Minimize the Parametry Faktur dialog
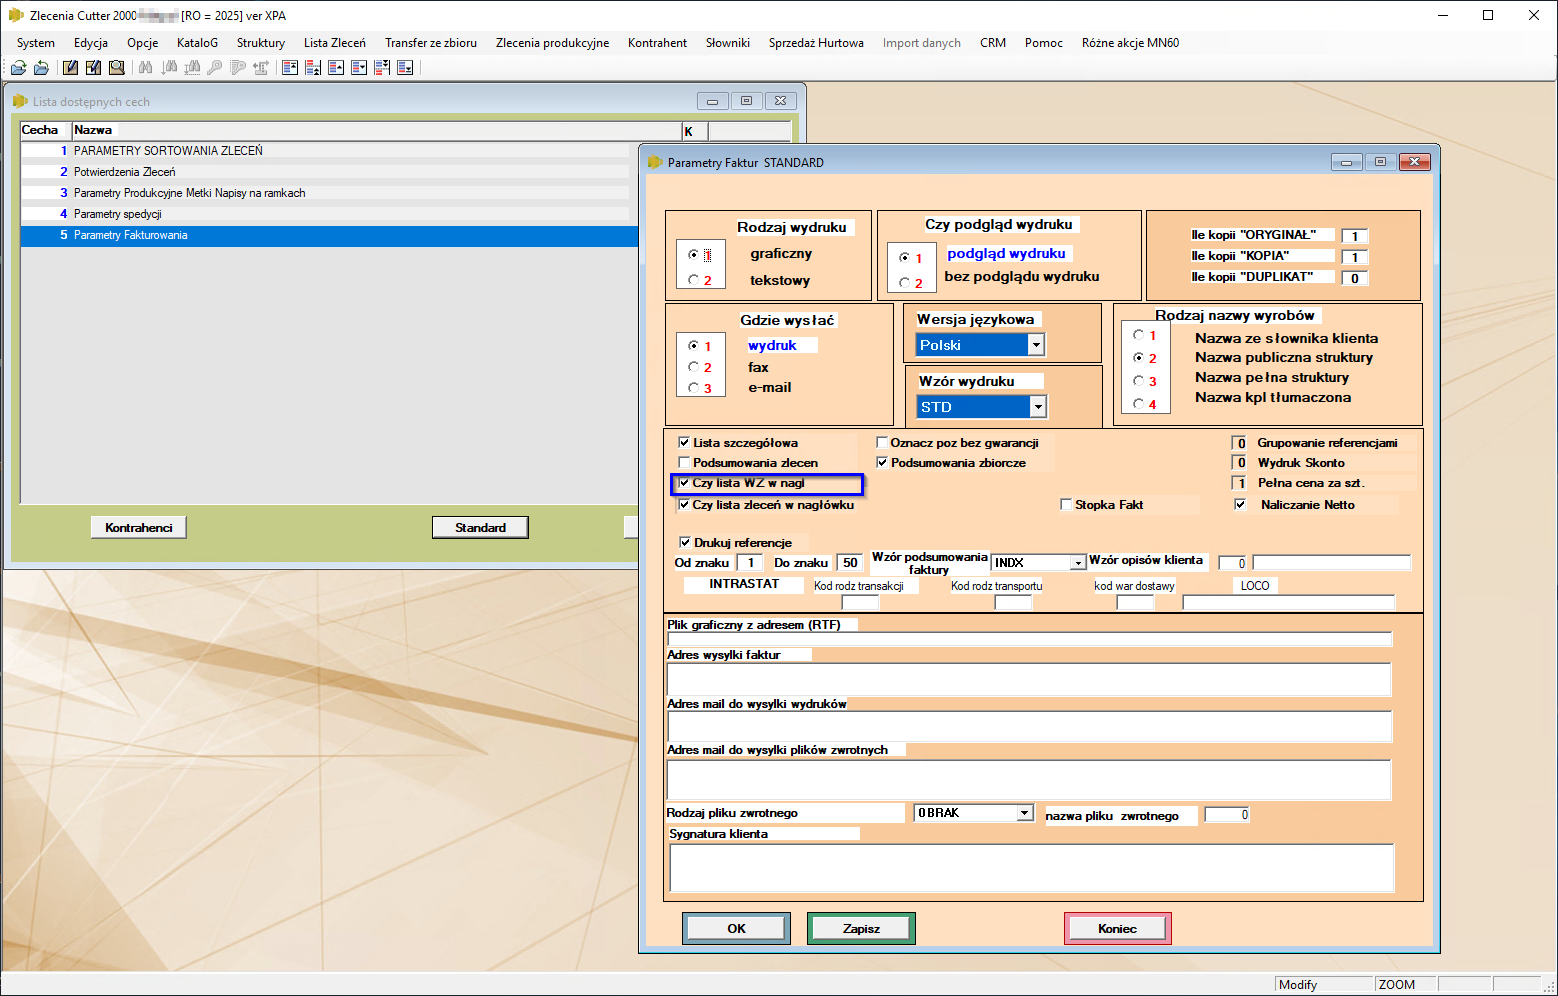This screenshot has height=996, width=1558. 1346,162
